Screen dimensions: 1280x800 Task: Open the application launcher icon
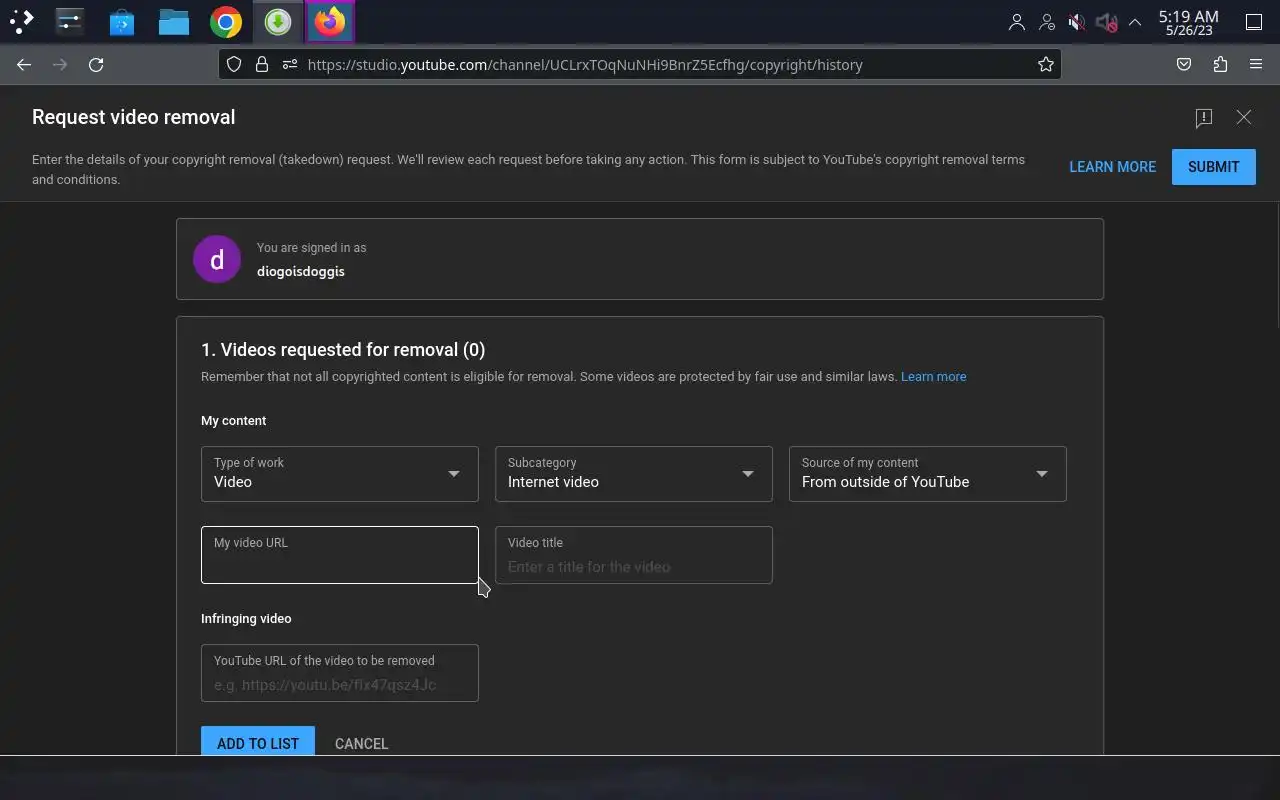(x=22, y=21)
